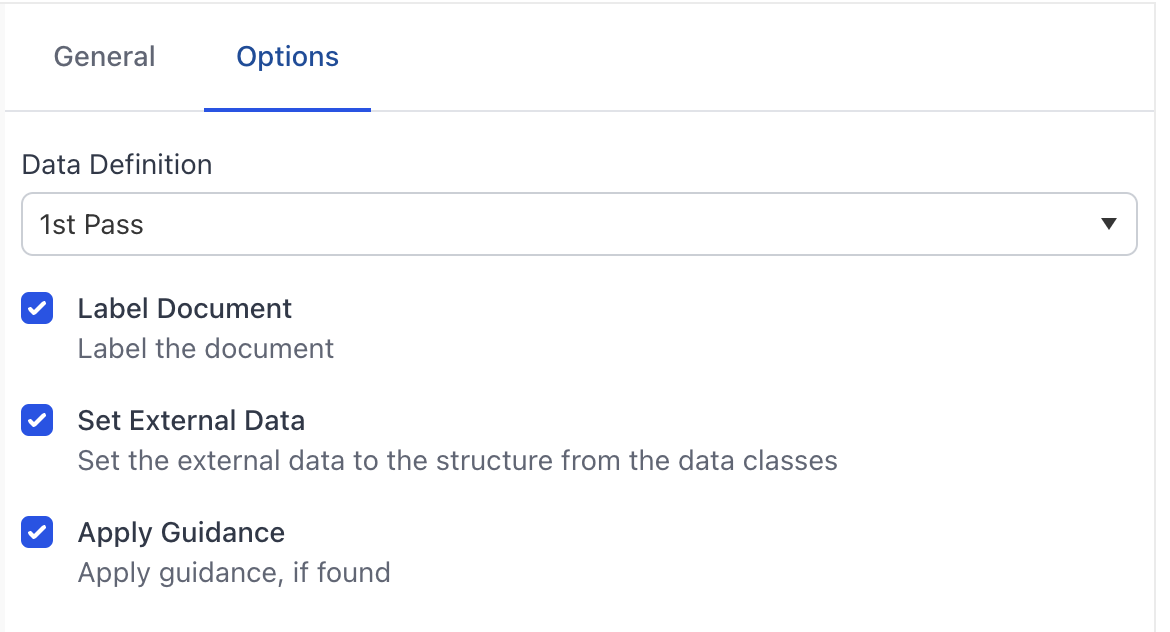Click the Data Definition heading text

pos(116,164)
